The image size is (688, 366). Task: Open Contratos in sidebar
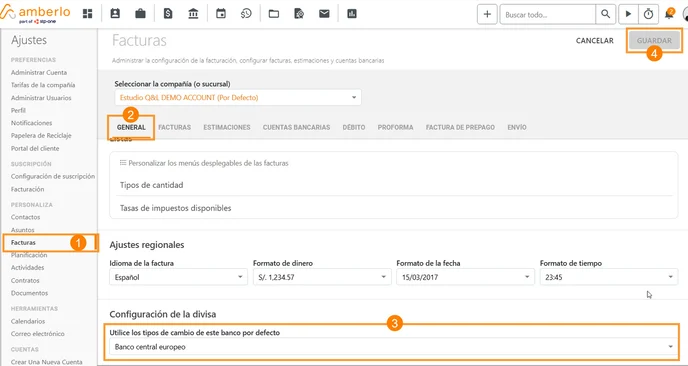(25, 280)
